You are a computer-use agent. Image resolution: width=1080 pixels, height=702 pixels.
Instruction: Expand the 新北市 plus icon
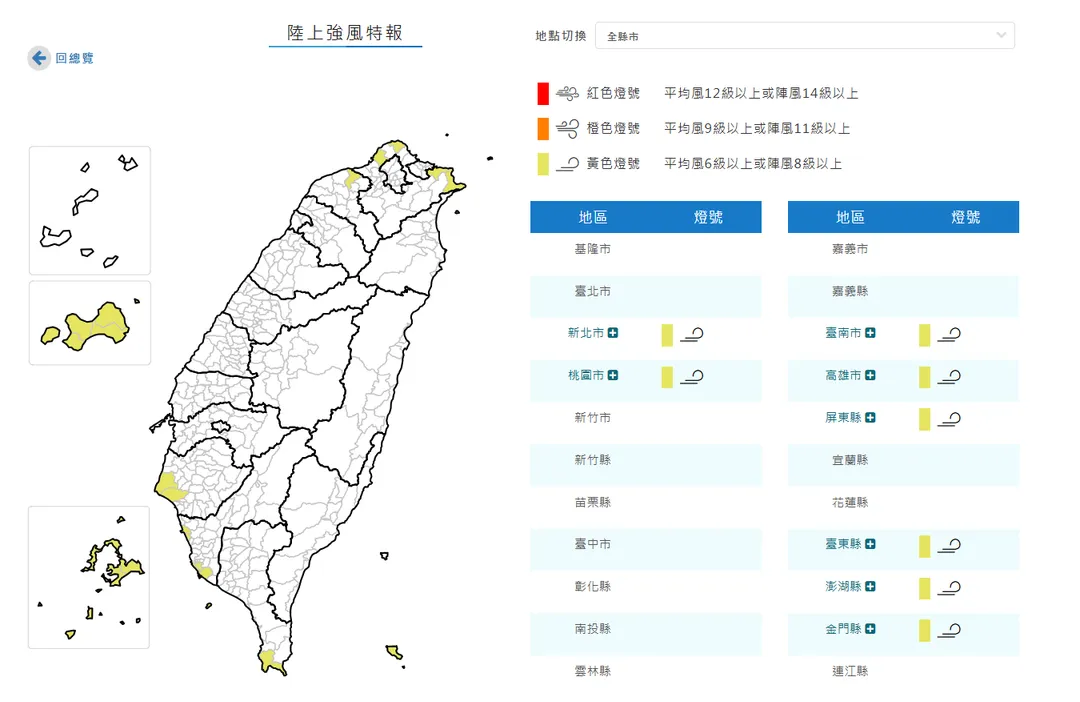coord(613,333)
